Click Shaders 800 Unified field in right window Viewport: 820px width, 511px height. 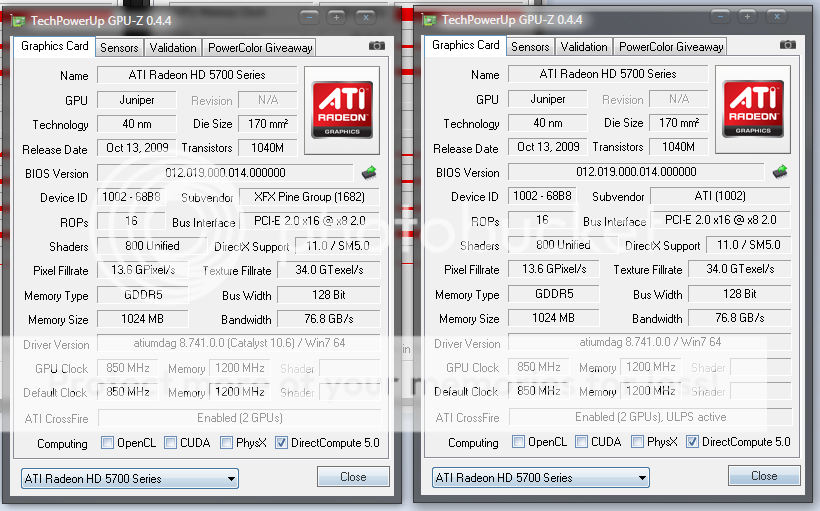click(563, 245)
